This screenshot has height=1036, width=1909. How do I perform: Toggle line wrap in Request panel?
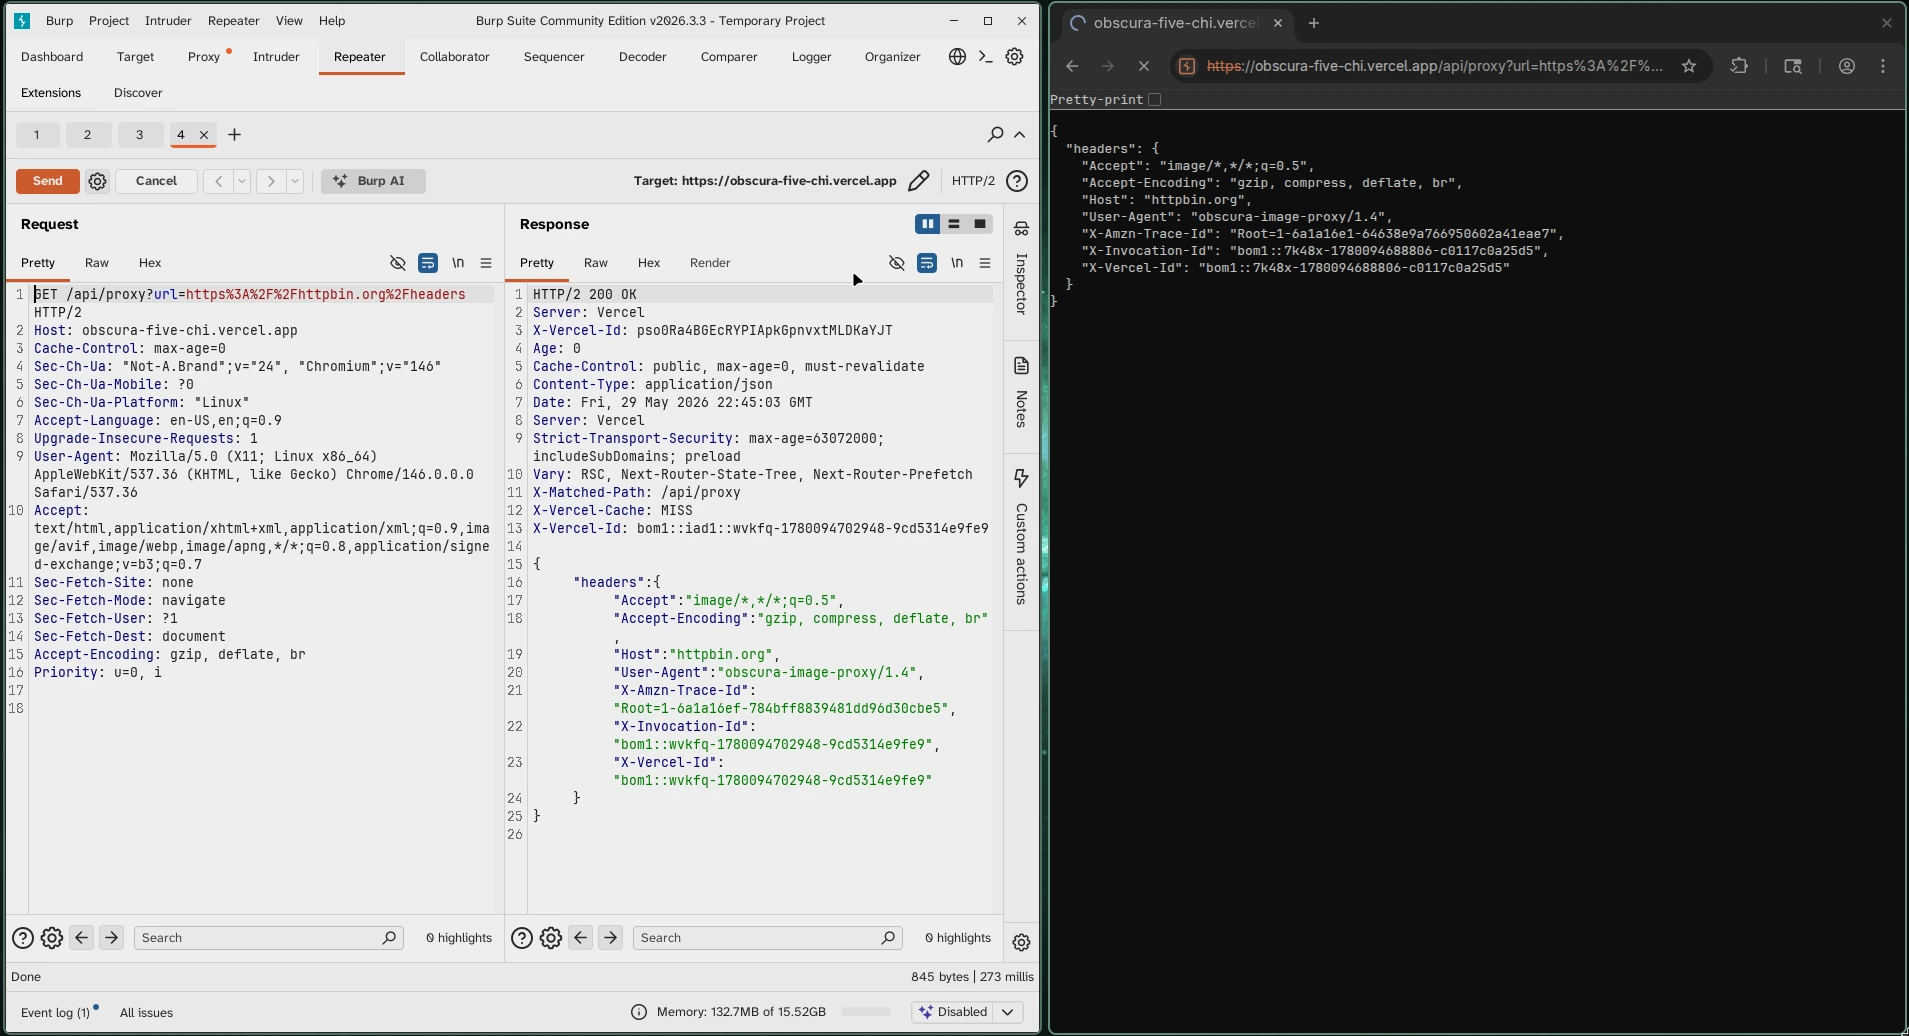(428, 263)
